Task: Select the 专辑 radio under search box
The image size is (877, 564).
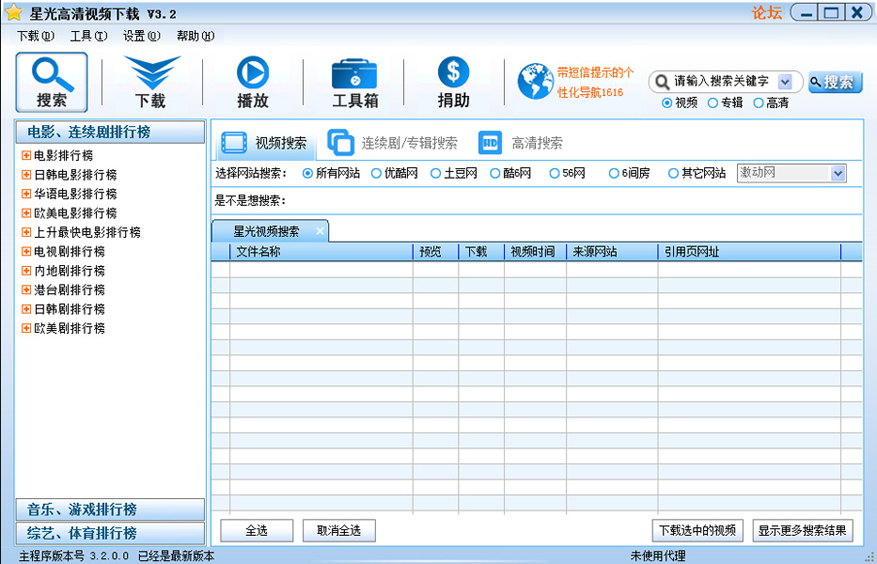Action: click(713, 103)
